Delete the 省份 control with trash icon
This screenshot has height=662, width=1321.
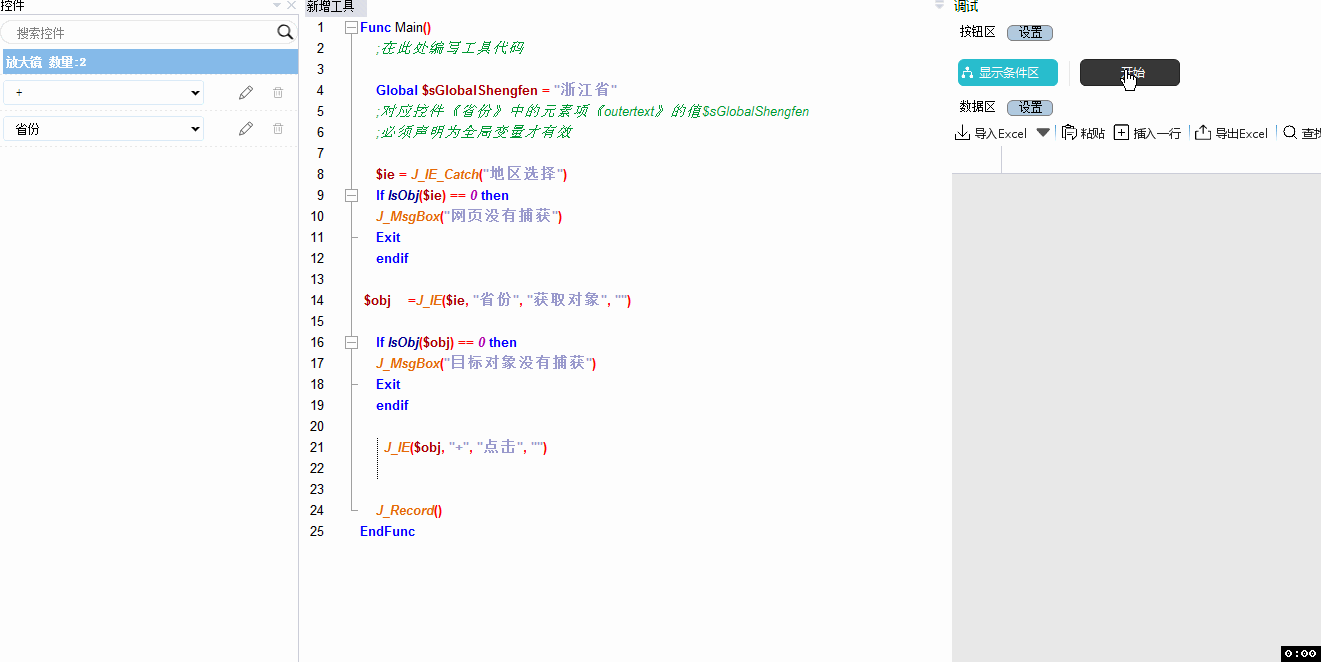[278, 128]
